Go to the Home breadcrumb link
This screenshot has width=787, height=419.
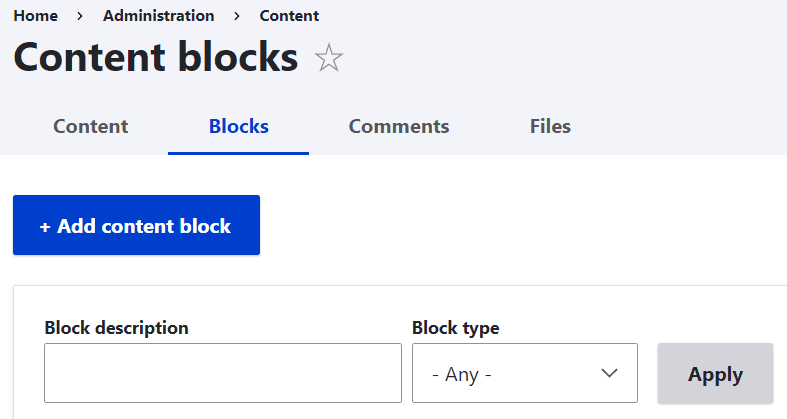pyautogui.click(x=35, y=16)
